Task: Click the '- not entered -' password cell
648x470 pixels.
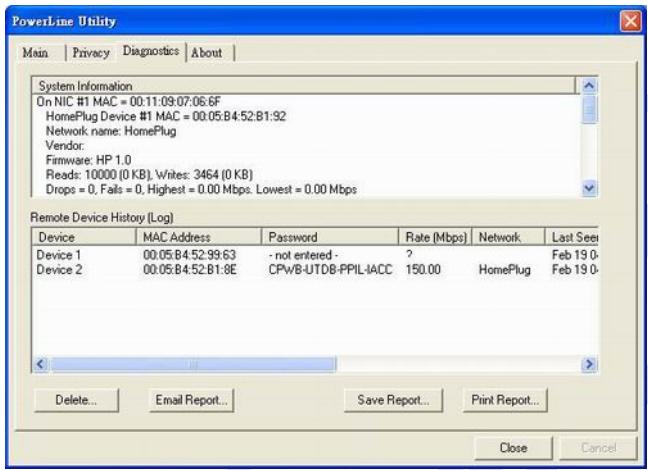Action: [303, 255]
